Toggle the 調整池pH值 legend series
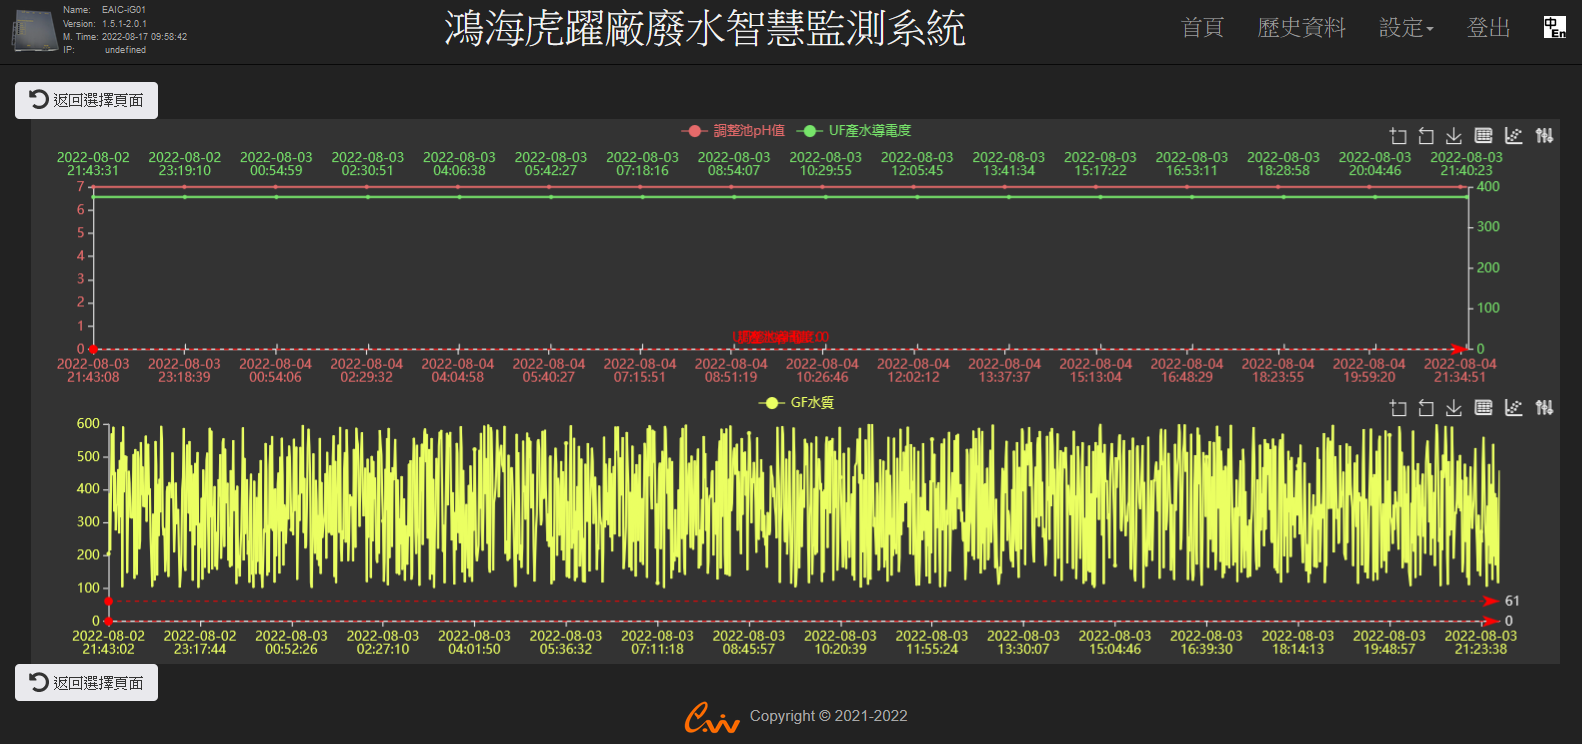Image resolution: width=1582 pixels, height=744 pixels. coord(733,131)
